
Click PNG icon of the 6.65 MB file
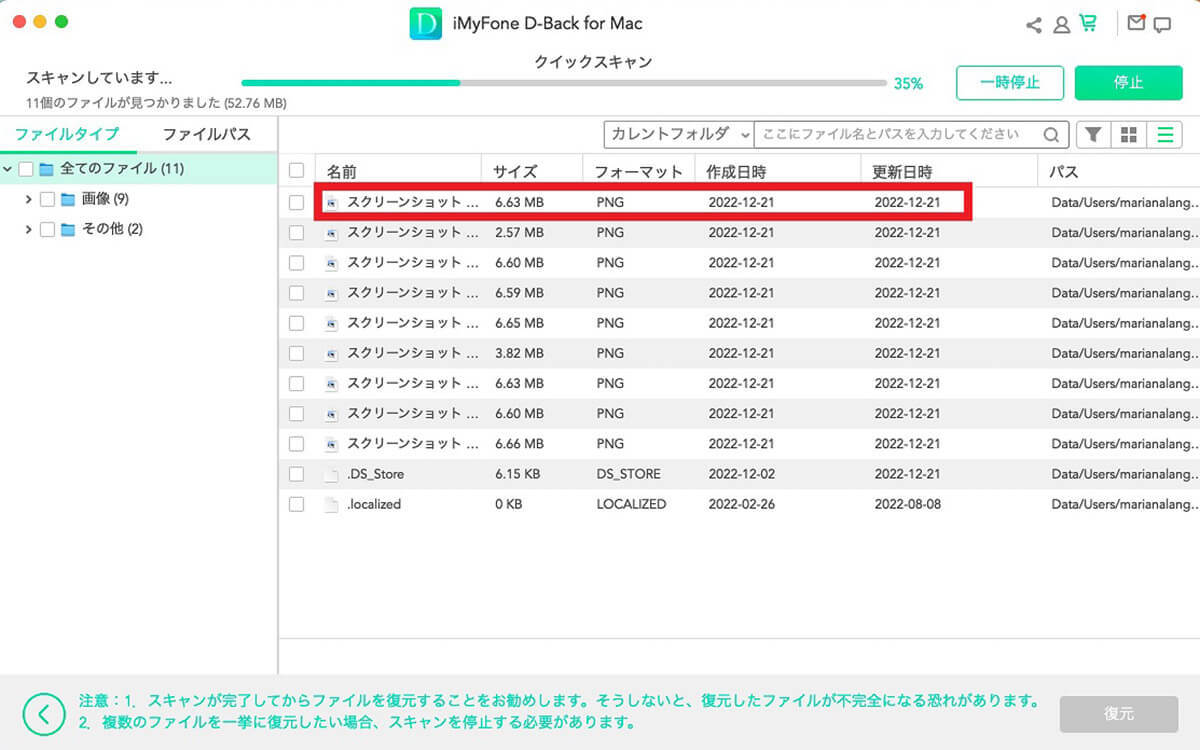(x=332, y=323)
